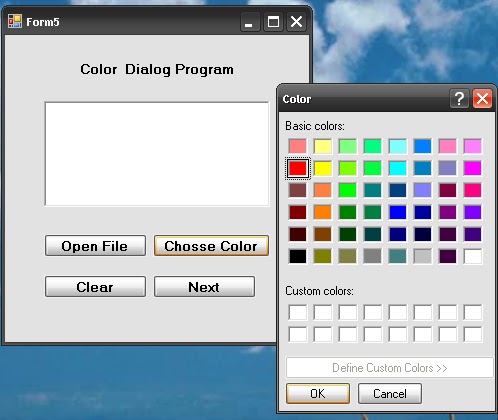Click the Color Dialog Program heading label
The image size is (498, 420).
click(157, 70)
